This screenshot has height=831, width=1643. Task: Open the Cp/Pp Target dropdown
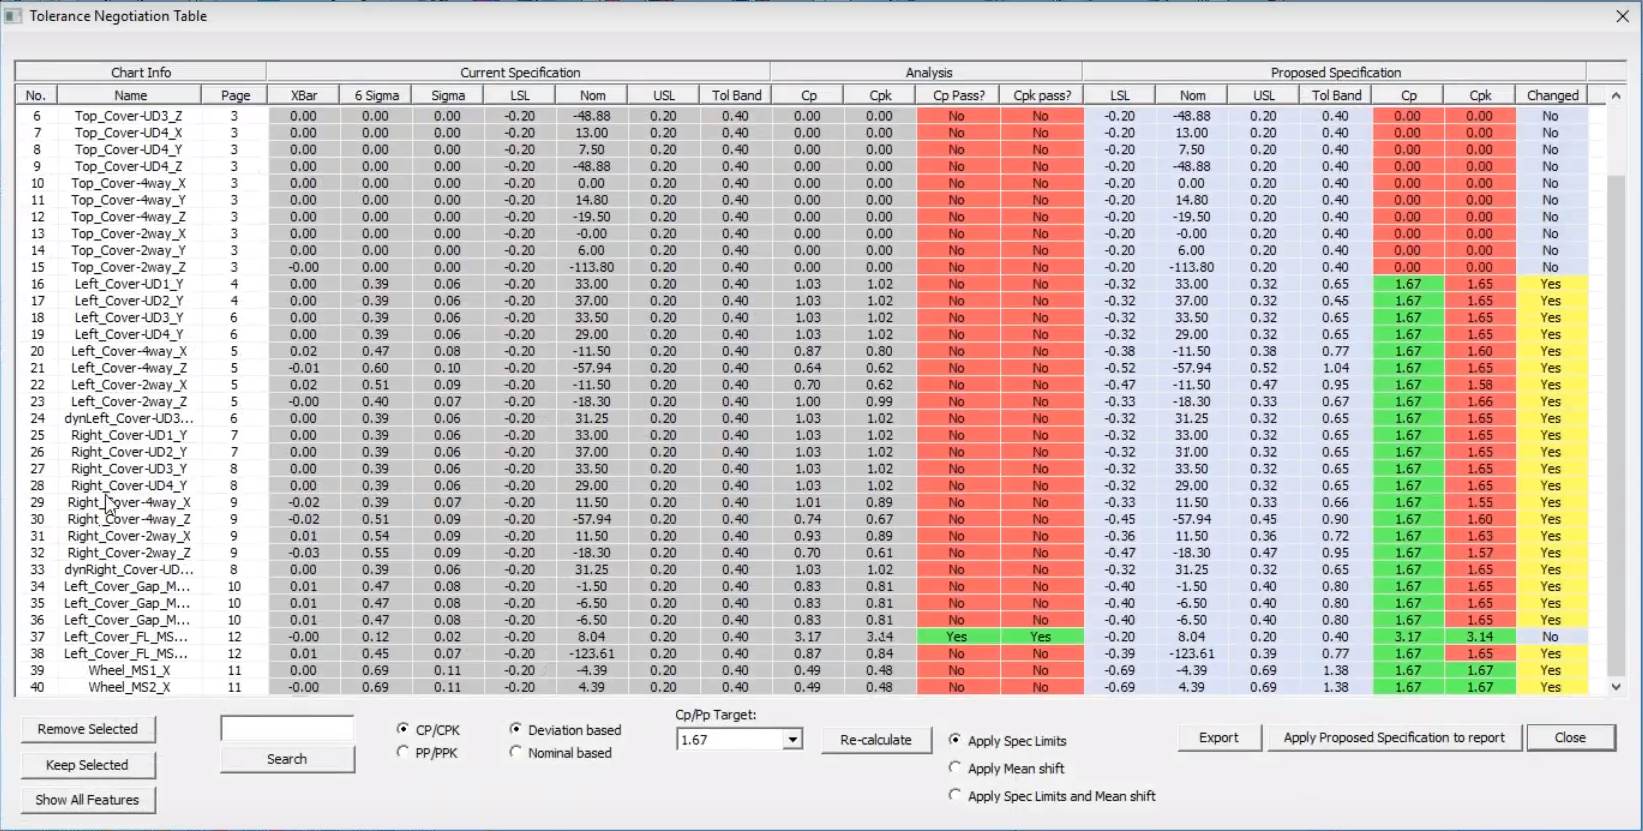click(x=792, y=740)
